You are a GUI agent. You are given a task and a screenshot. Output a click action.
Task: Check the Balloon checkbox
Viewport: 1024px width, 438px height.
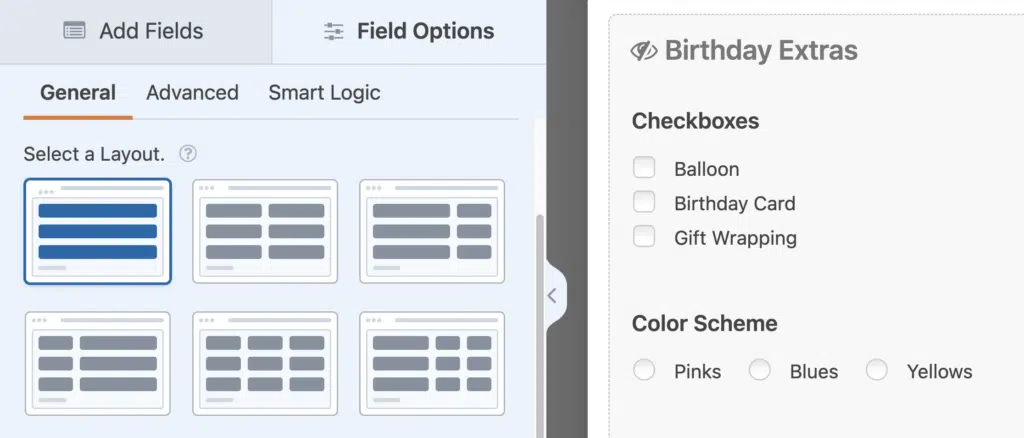point(644,168)
